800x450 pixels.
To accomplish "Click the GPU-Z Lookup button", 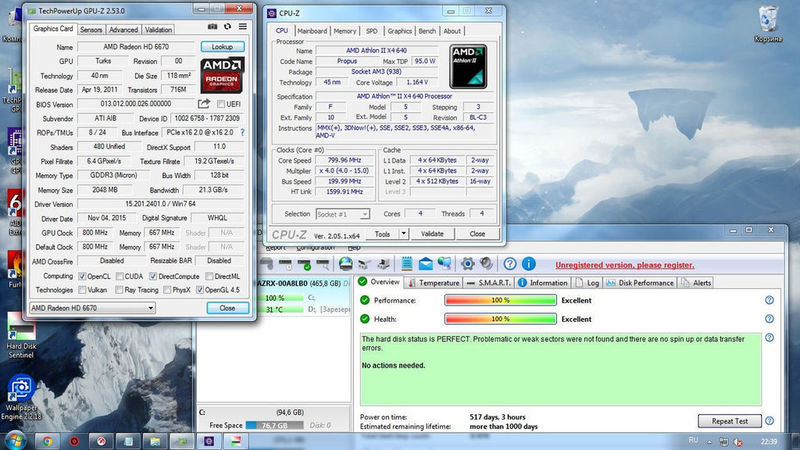I will (x=222, y=46).
